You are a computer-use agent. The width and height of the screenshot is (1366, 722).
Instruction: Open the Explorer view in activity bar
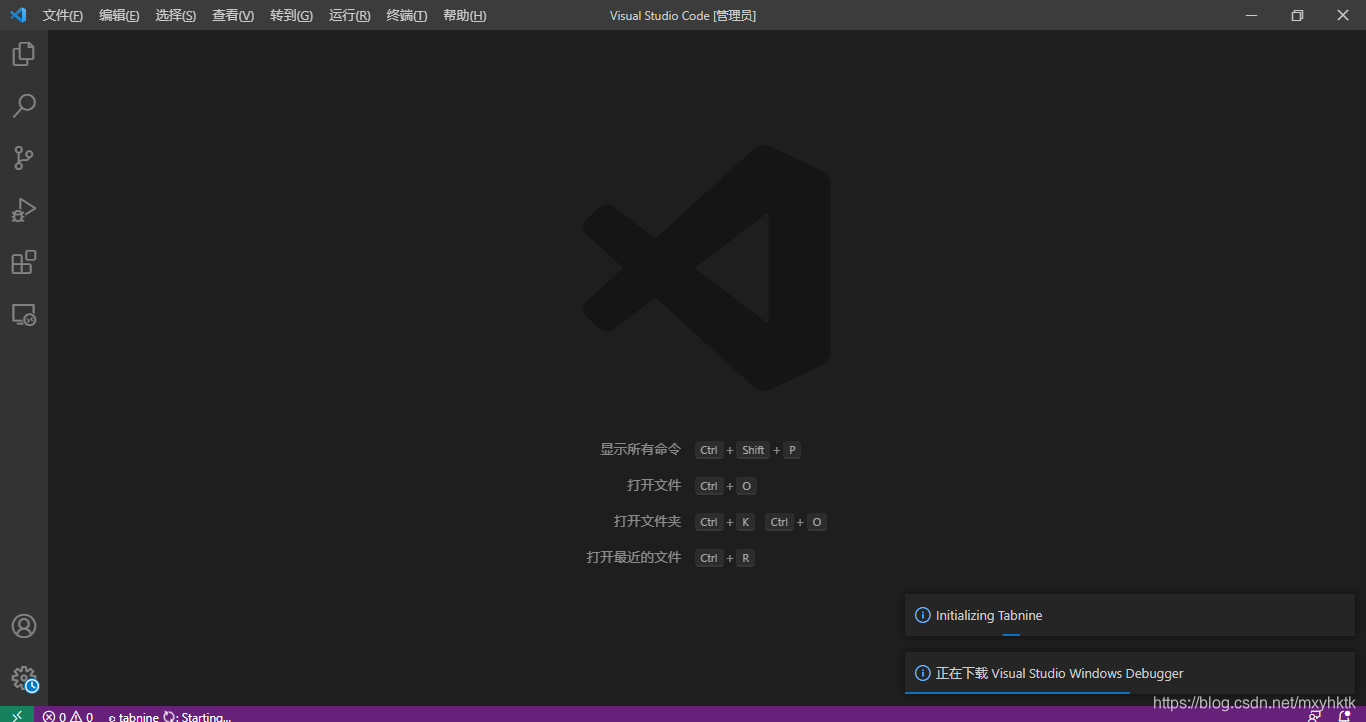tap(24, 54)
